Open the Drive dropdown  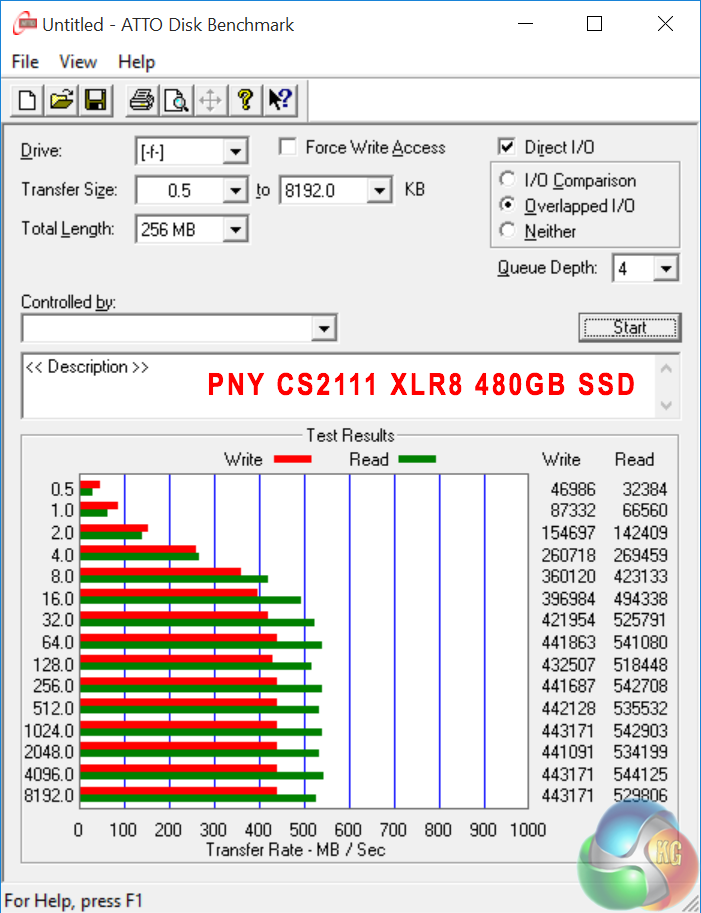pyautogui.click(x=235, y=152)
